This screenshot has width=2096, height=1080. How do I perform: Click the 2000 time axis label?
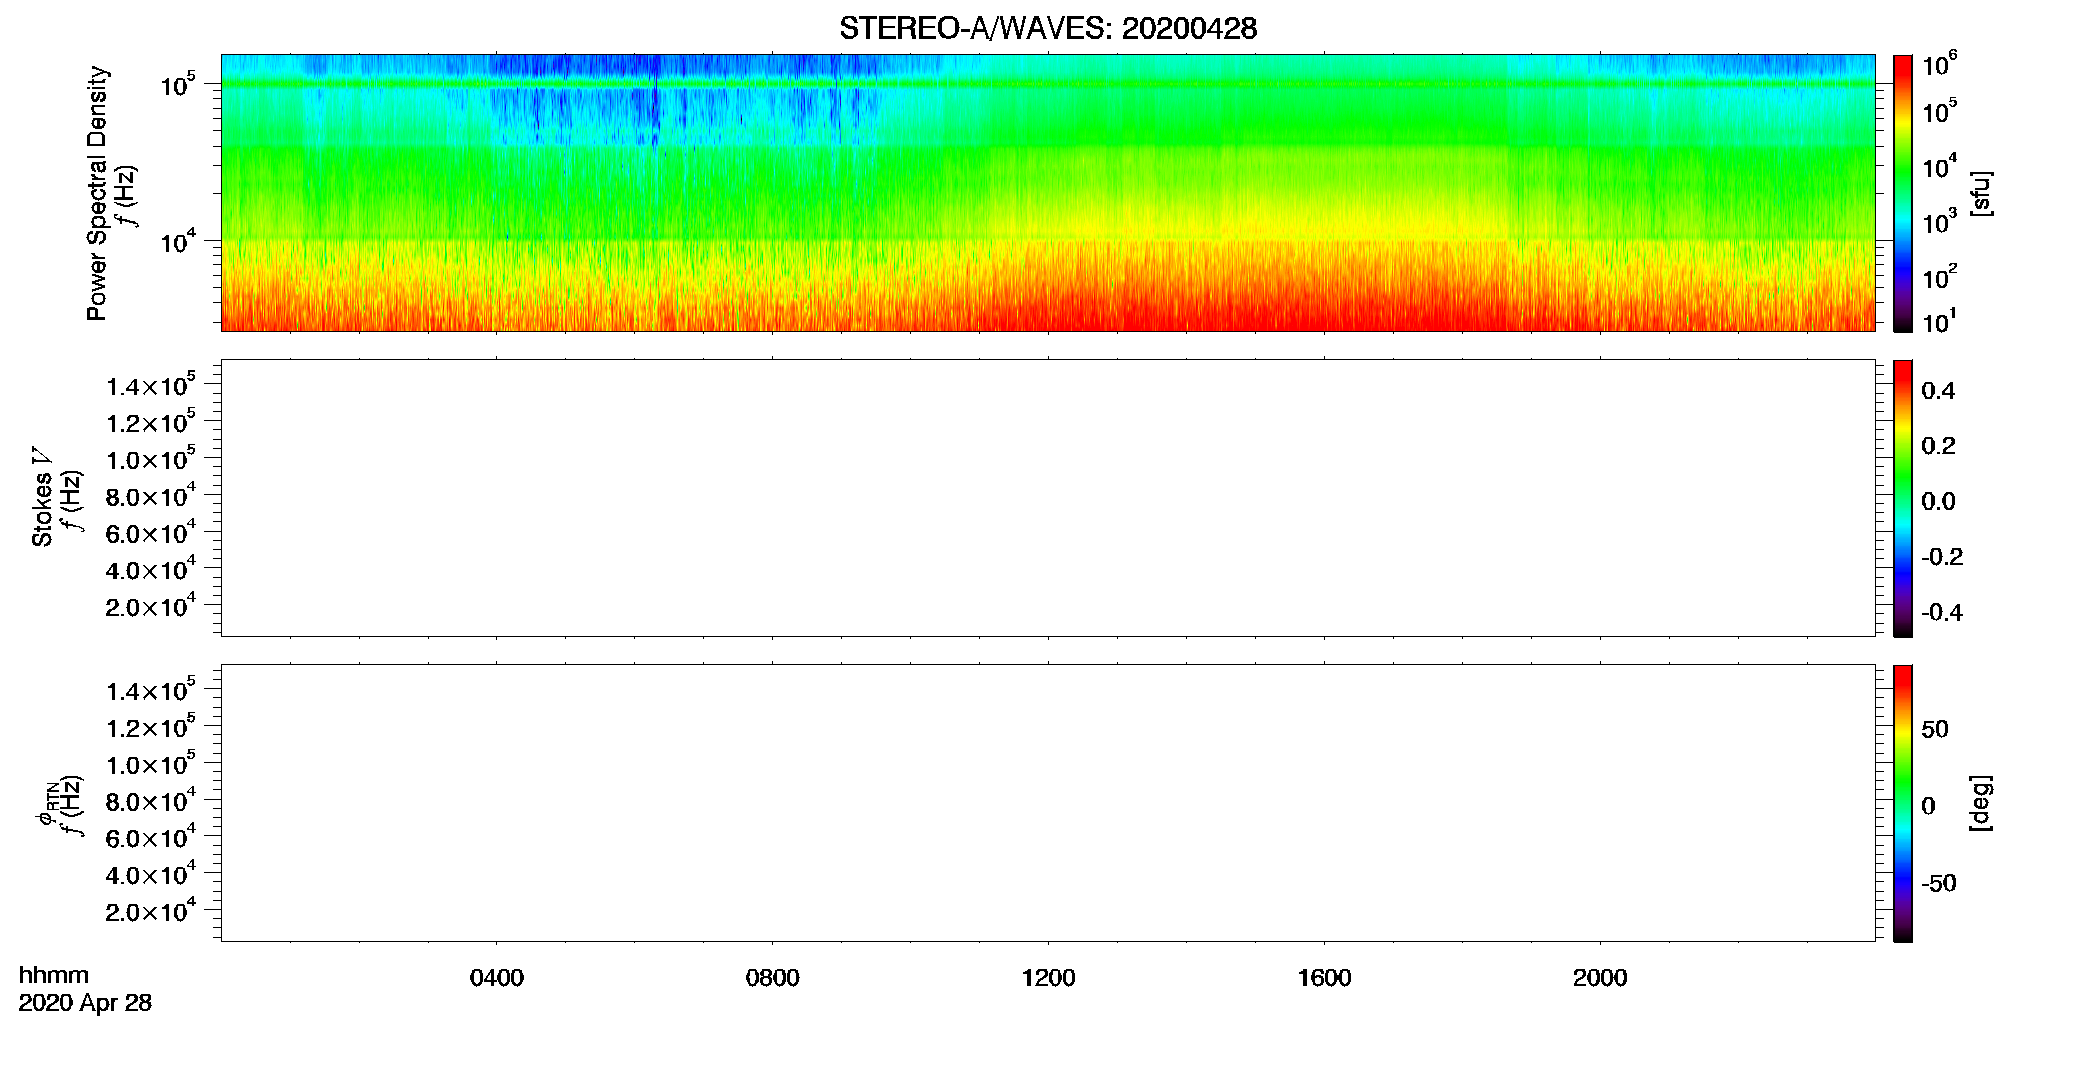(x=1600, y=978)
